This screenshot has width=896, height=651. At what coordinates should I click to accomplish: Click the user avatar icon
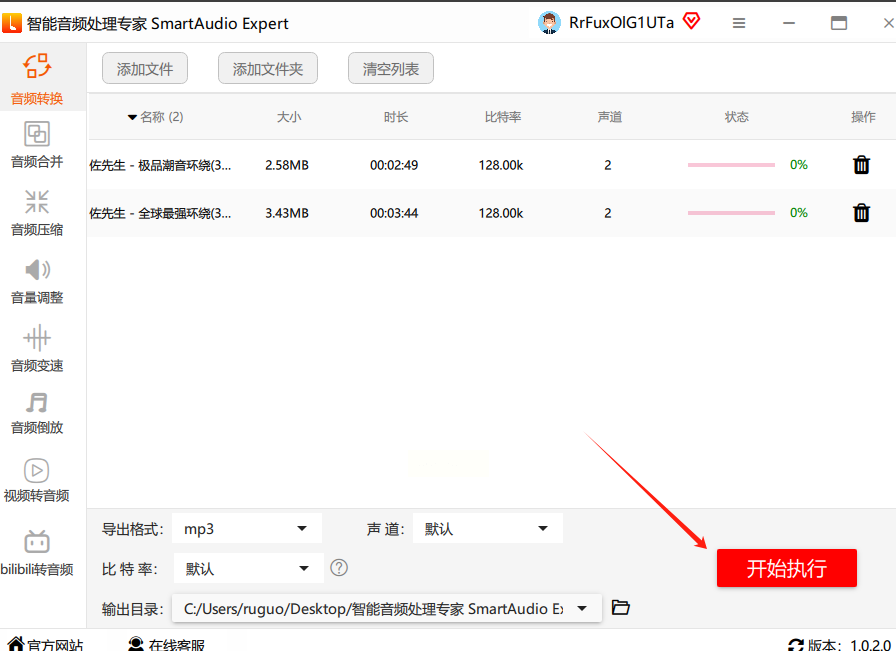tap(549, 23)
